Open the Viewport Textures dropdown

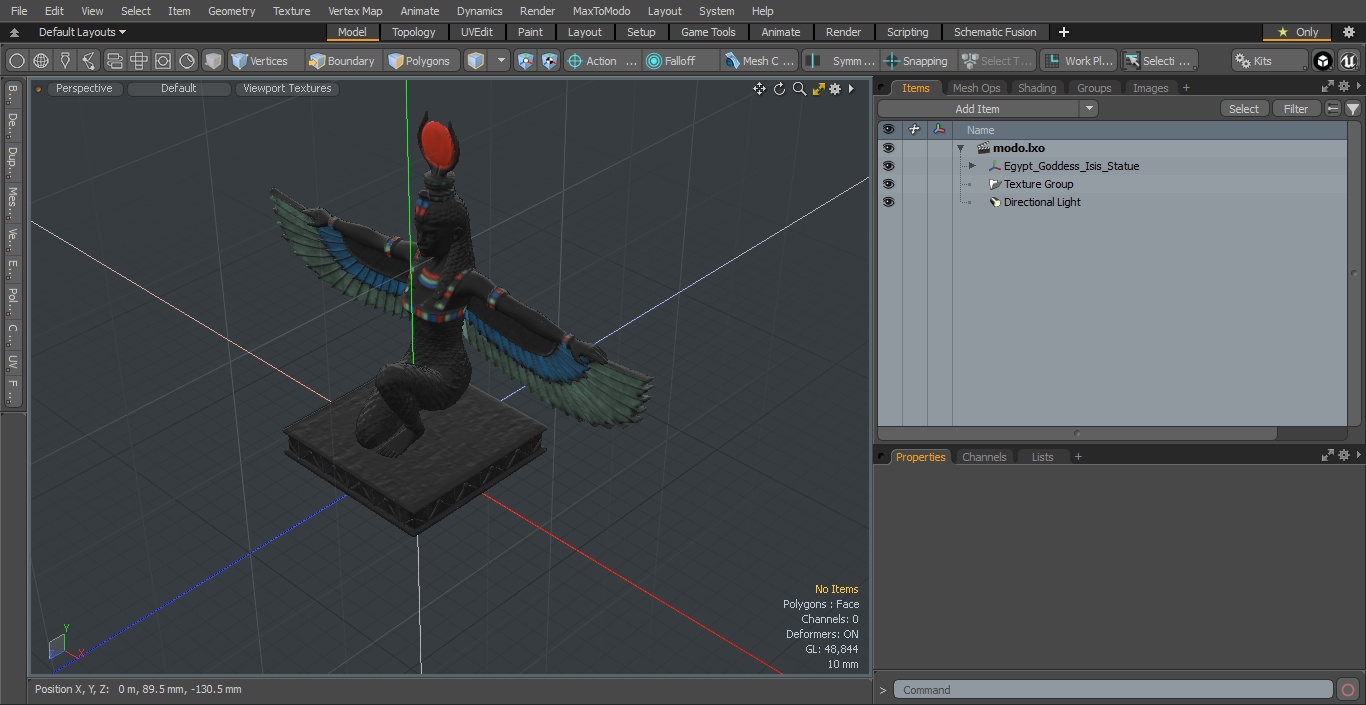click(287, 88)
